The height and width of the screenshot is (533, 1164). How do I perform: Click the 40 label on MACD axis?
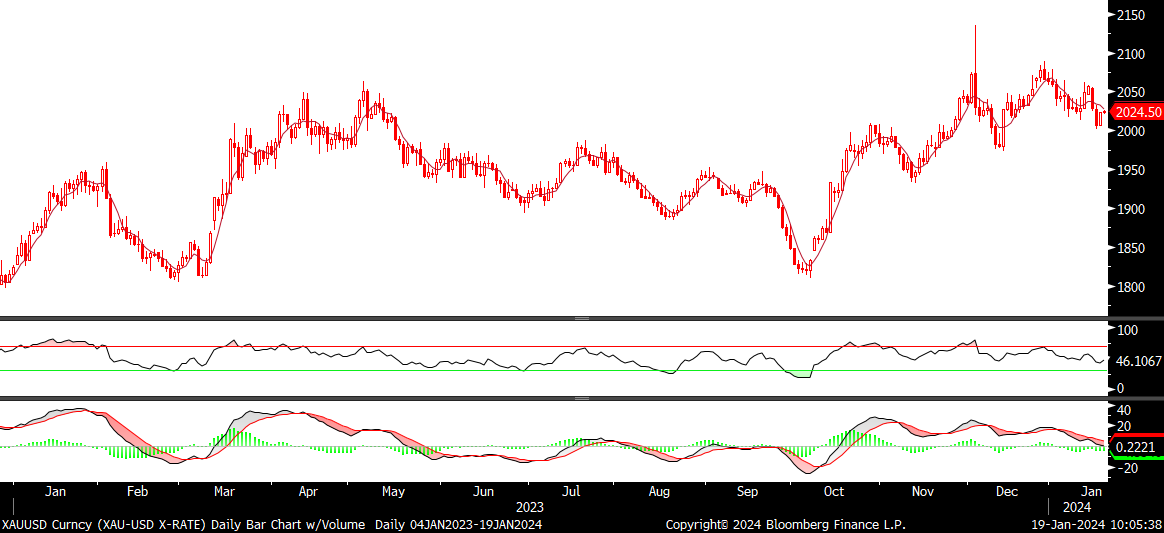pos(1124,410)
